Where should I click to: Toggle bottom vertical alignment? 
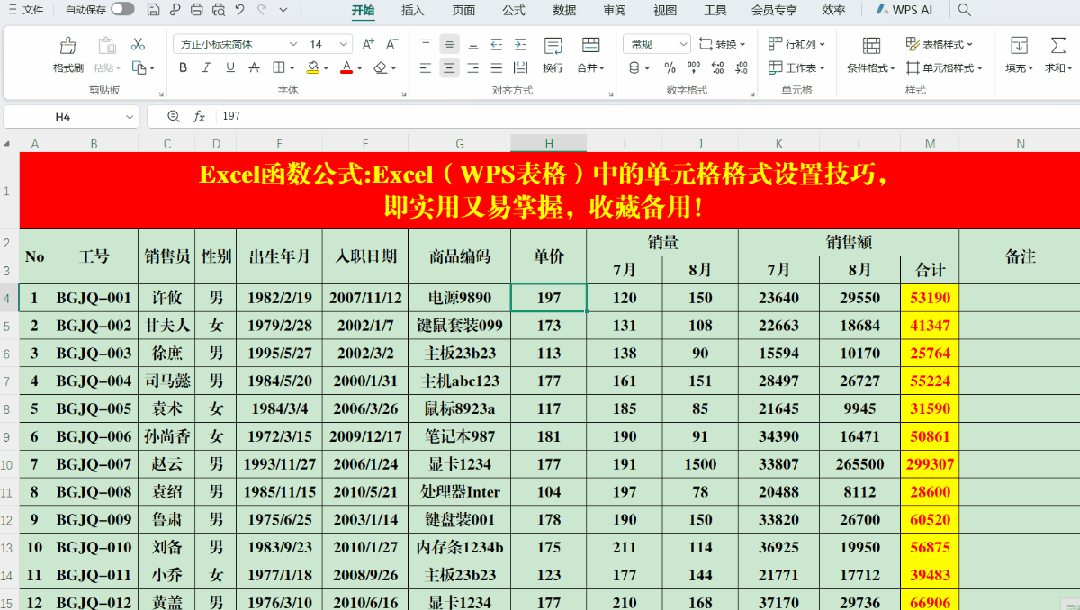[473, 45]
